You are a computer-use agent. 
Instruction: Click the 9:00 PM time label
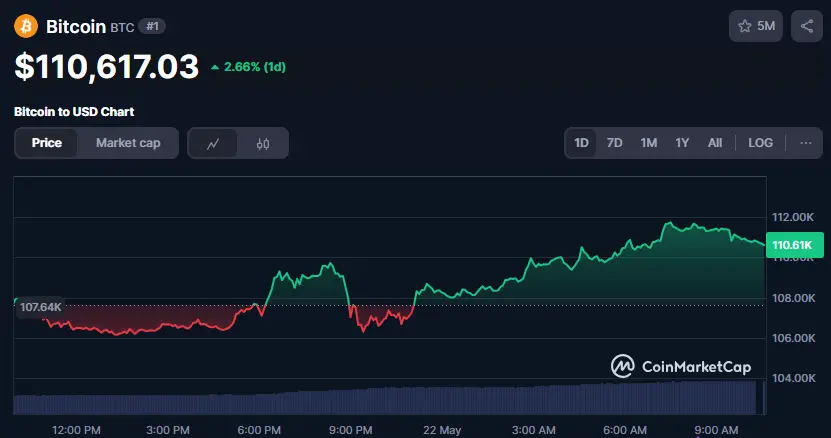350,430
